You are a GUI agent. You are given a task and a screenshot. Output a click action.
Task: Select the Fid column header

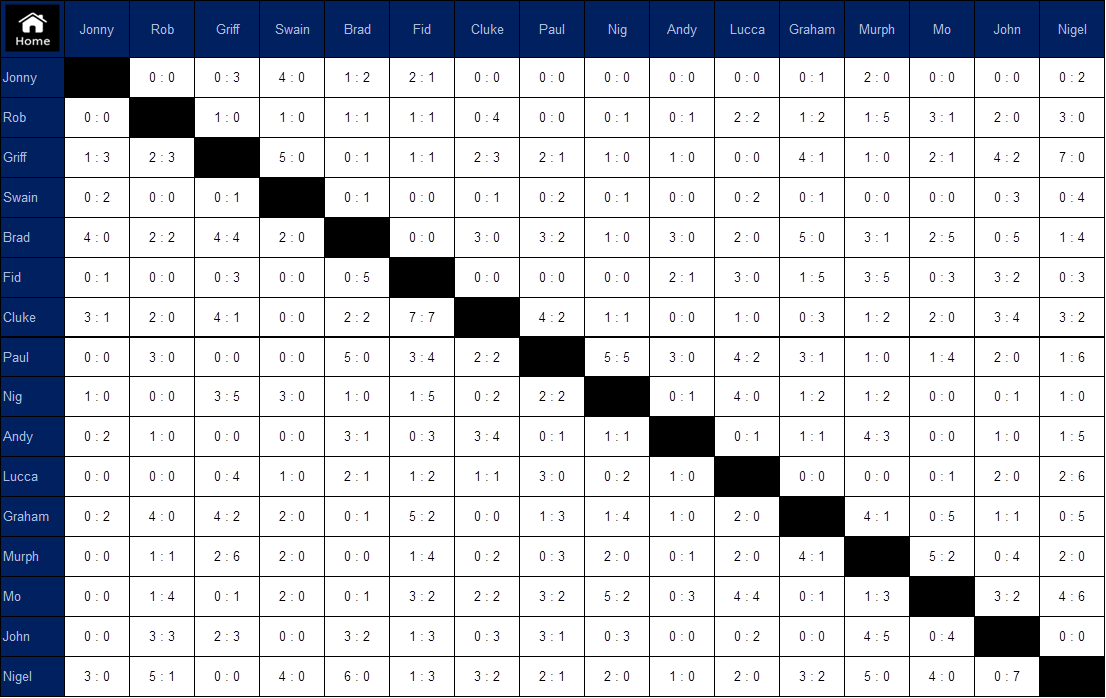422,29
